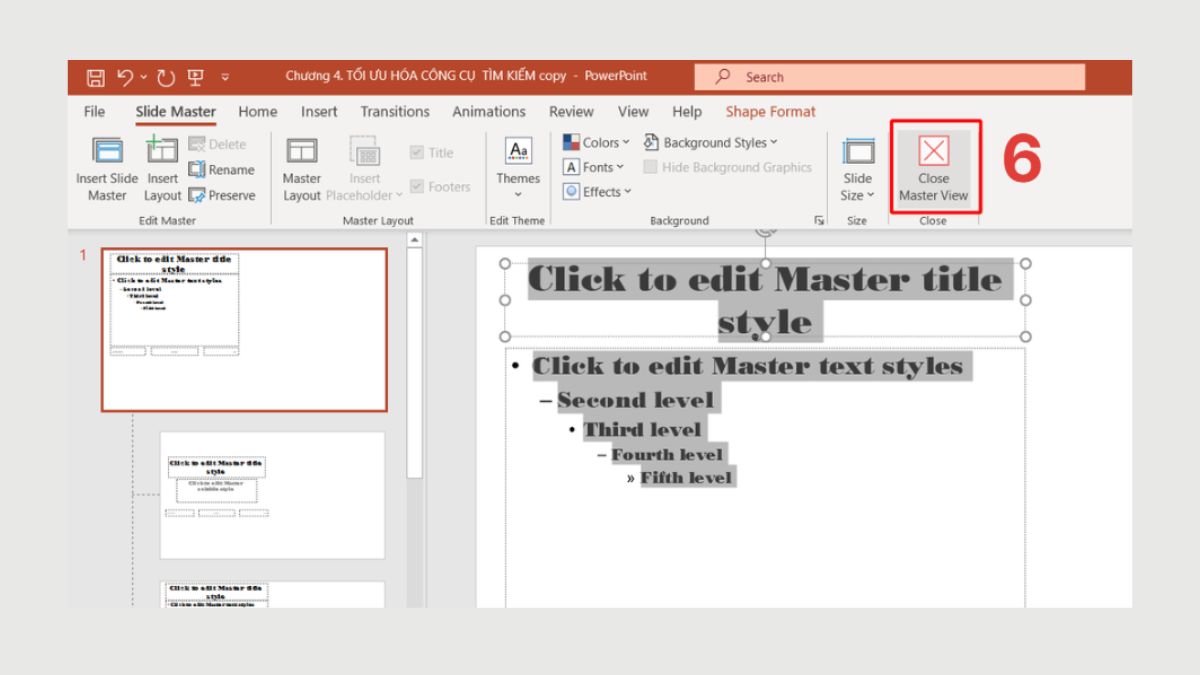Click the Preserve master icon
The image size is (1200, 675).
198,196
